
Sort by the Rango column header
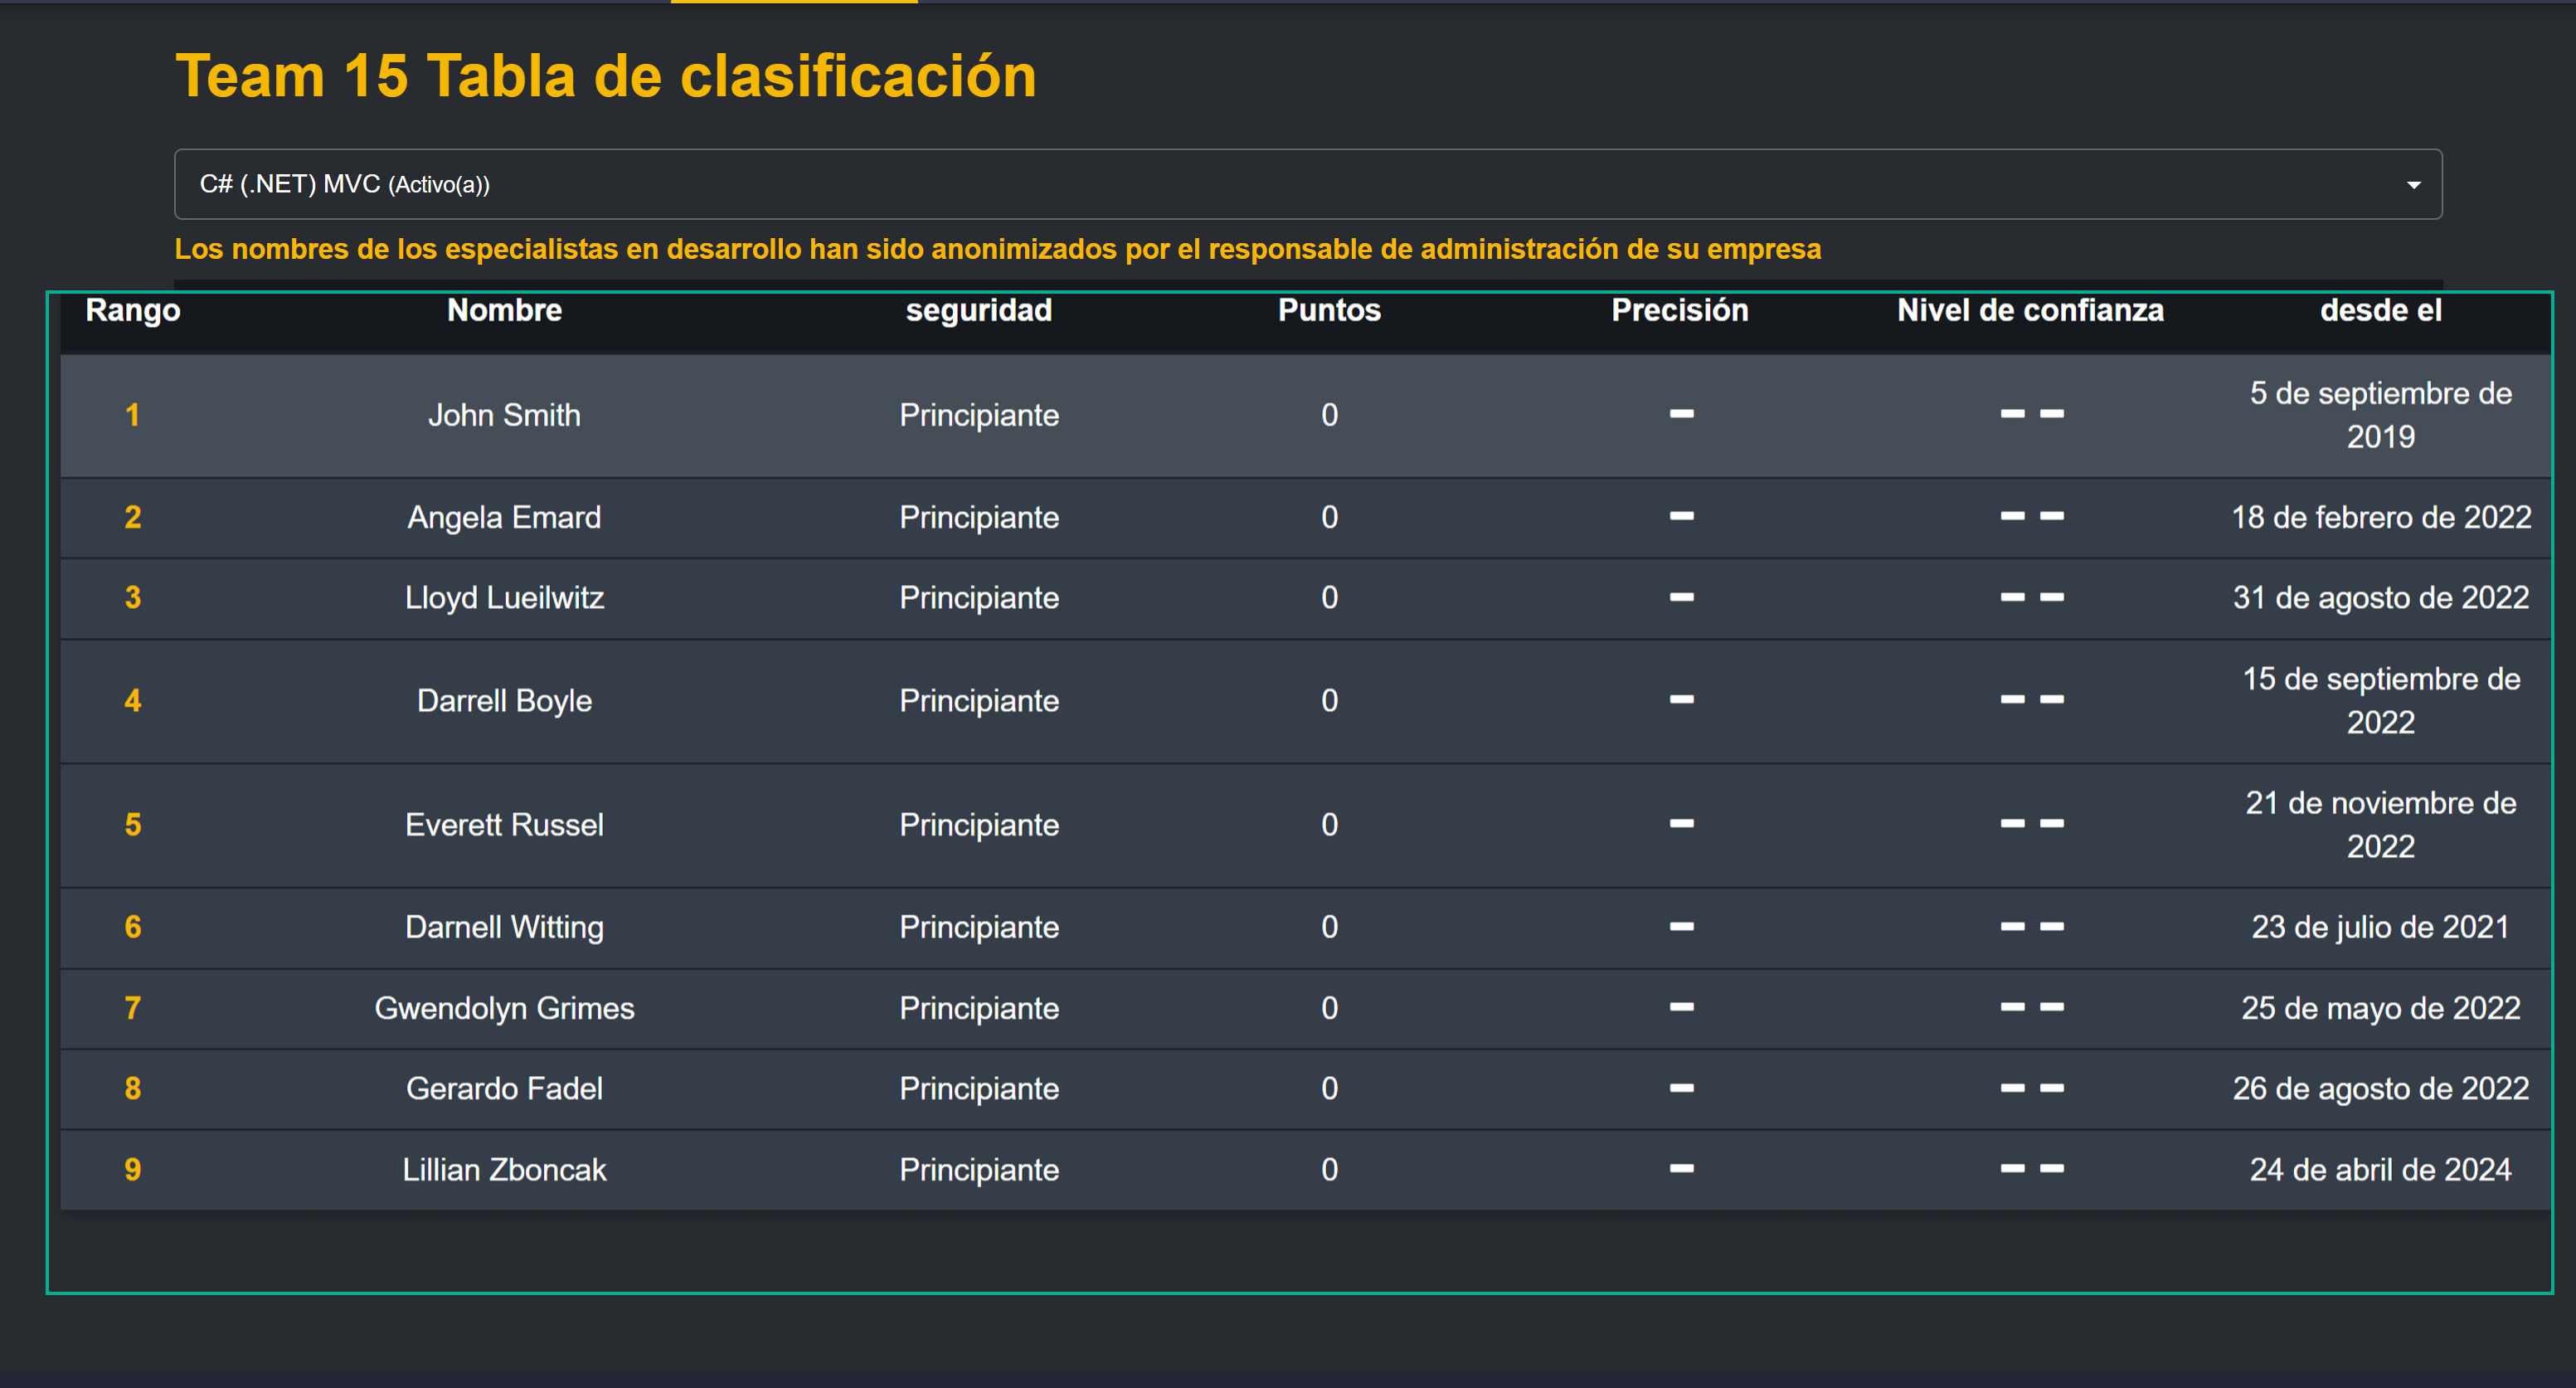[x=133, y=310]
